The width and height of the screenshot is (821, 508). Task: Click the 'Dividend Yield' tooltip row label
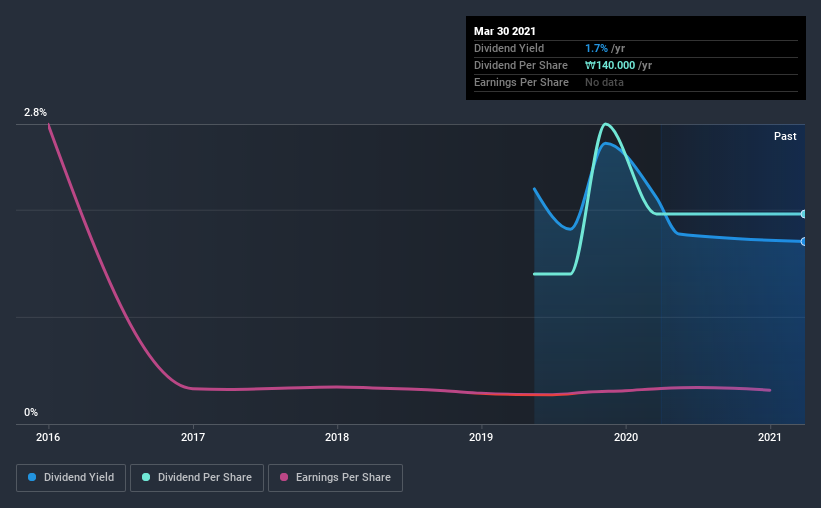[509, 48]
